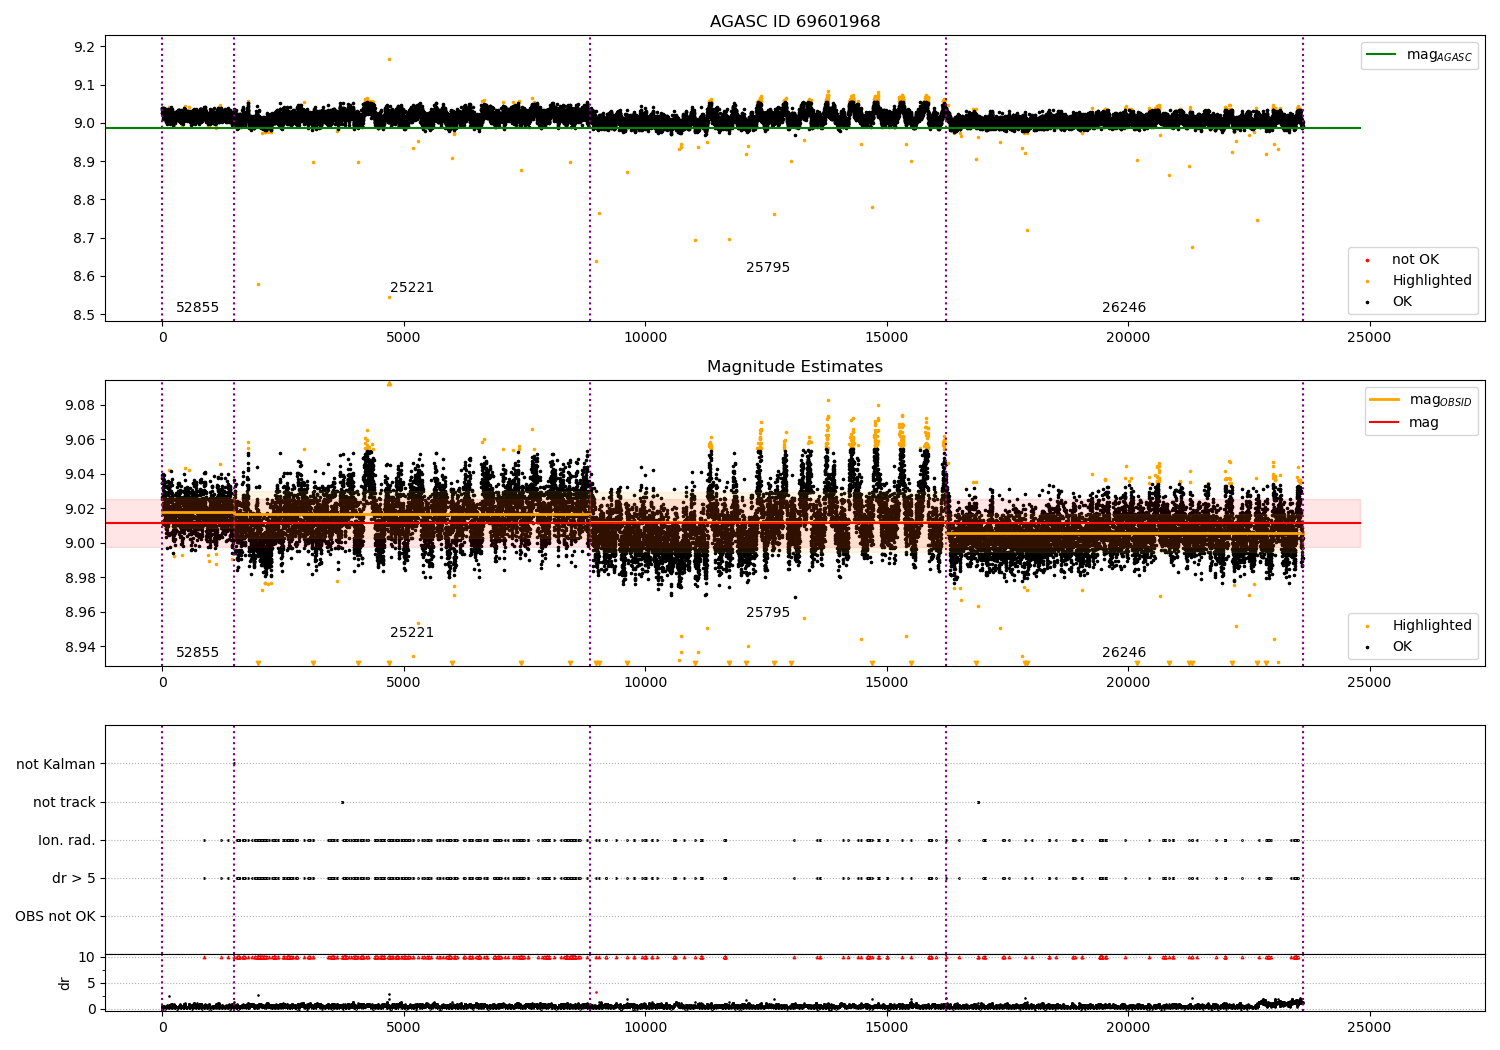Click the Highlighted legend entry in the top plot
Screen dimensions: 1500x1050
1419,281
